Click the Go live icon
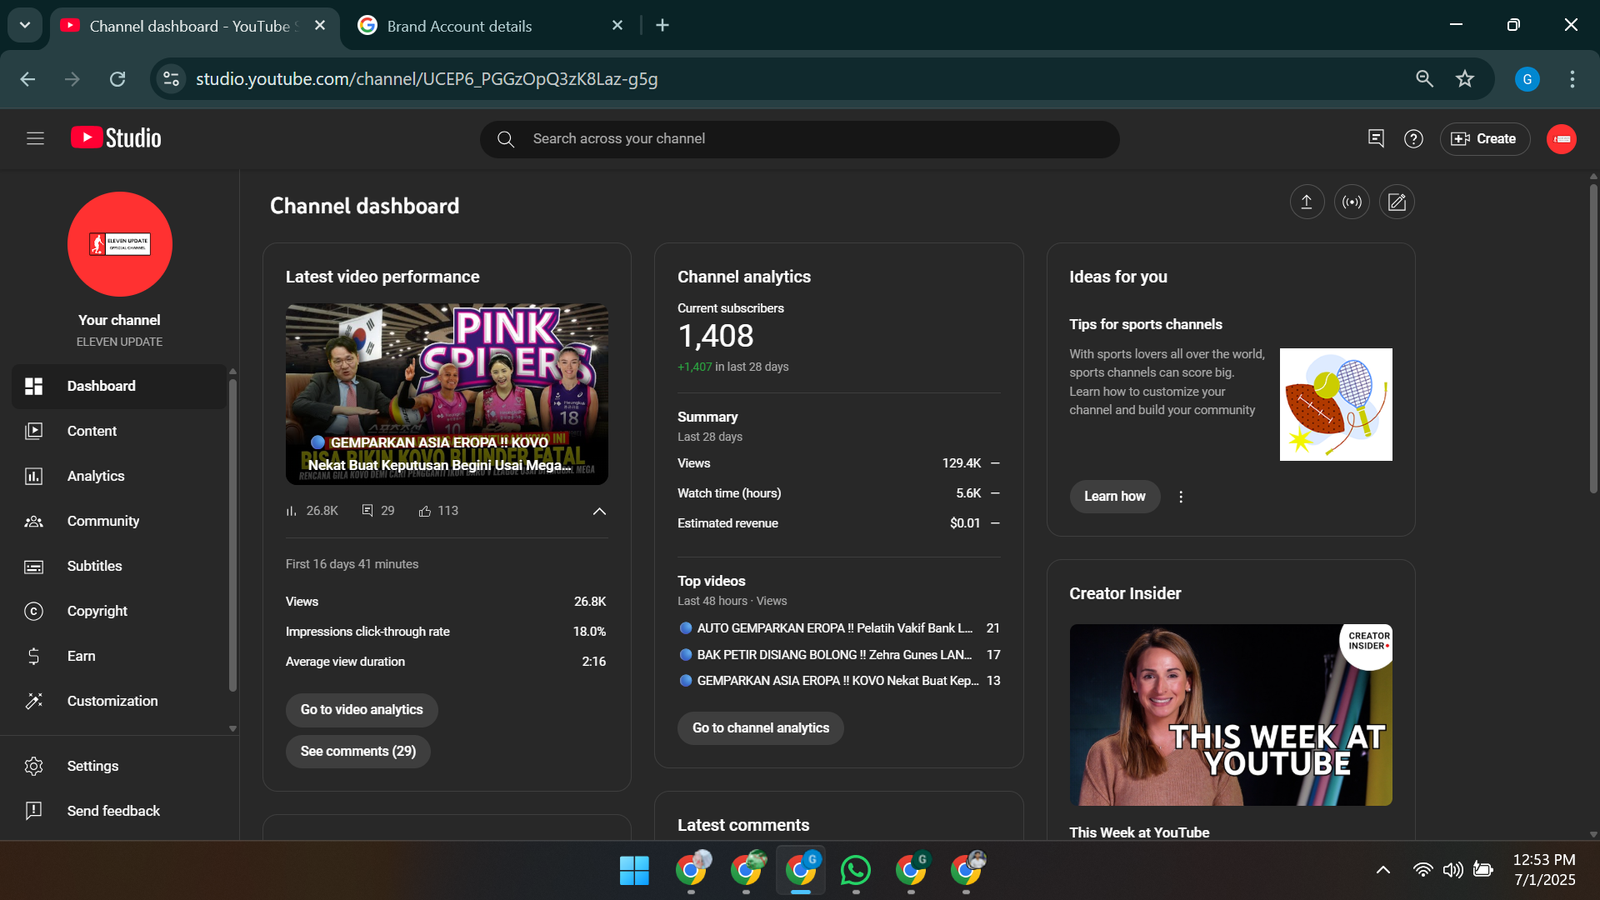1600x900 pixels. click(x=1352, y=202)
